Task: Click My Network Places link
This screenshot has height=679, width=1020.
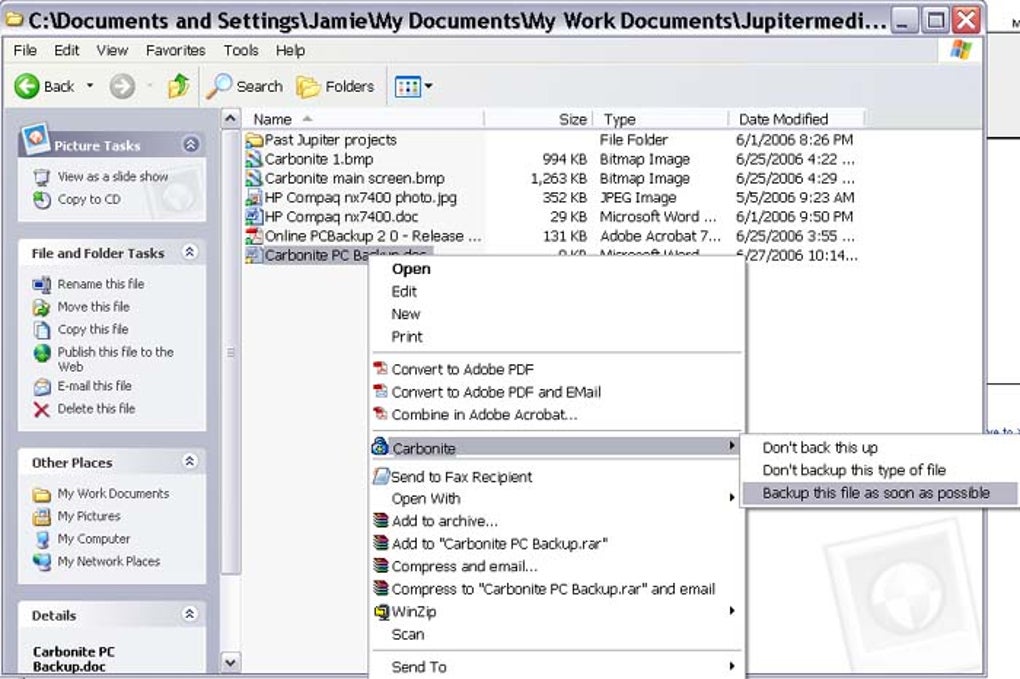Action: [109, 561]
